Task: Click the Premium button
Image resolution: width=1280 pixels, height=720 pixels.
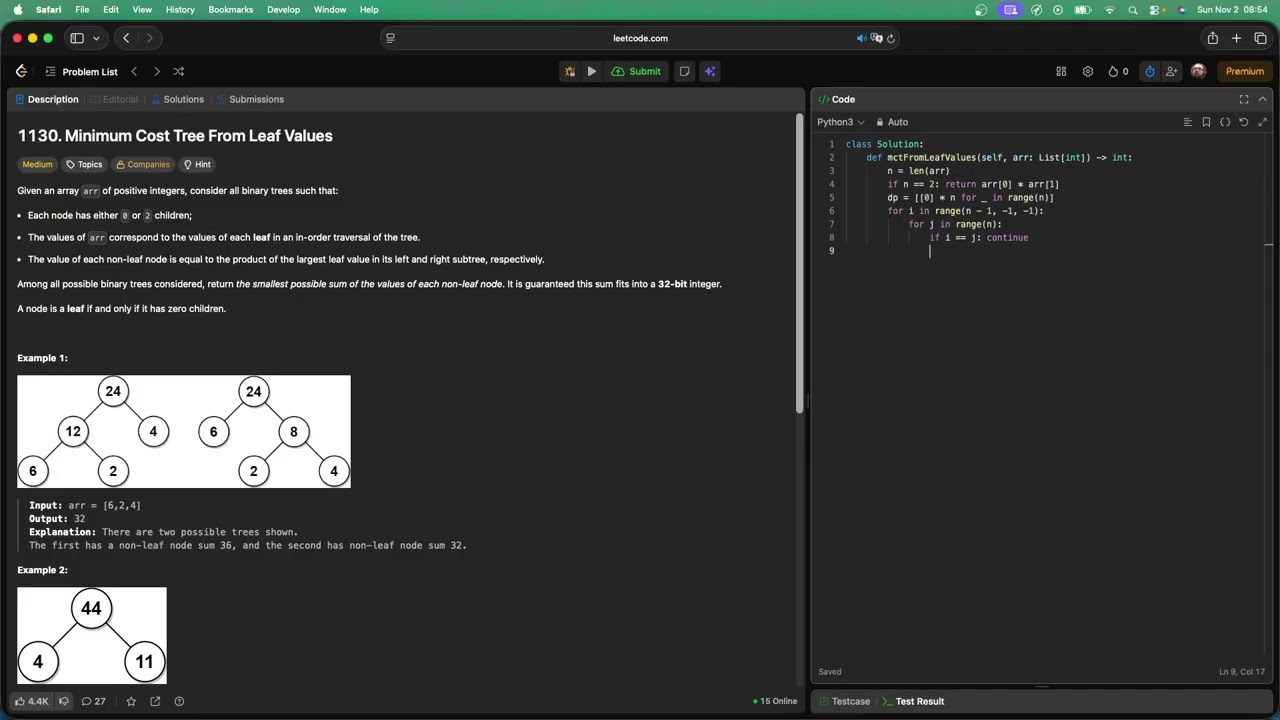Action: pos(1245,71)
